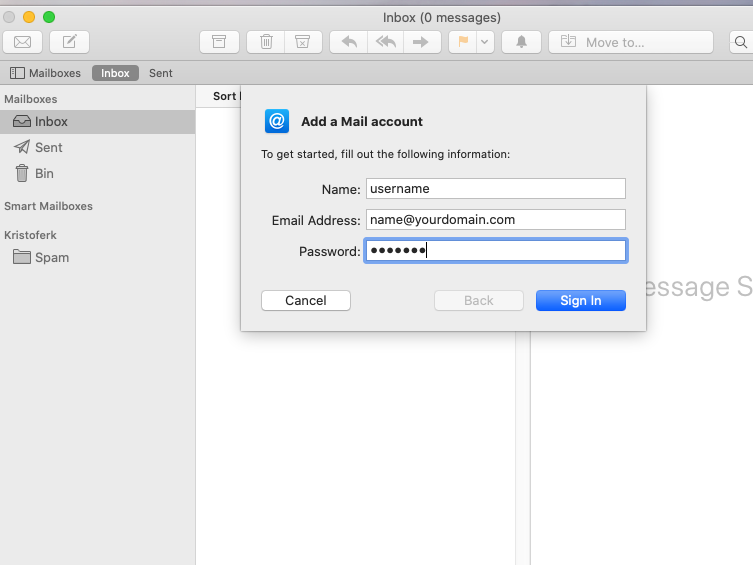Open the Spam folder in sidebar
Screen dimensions: 753x565
(x=52, y=257)
